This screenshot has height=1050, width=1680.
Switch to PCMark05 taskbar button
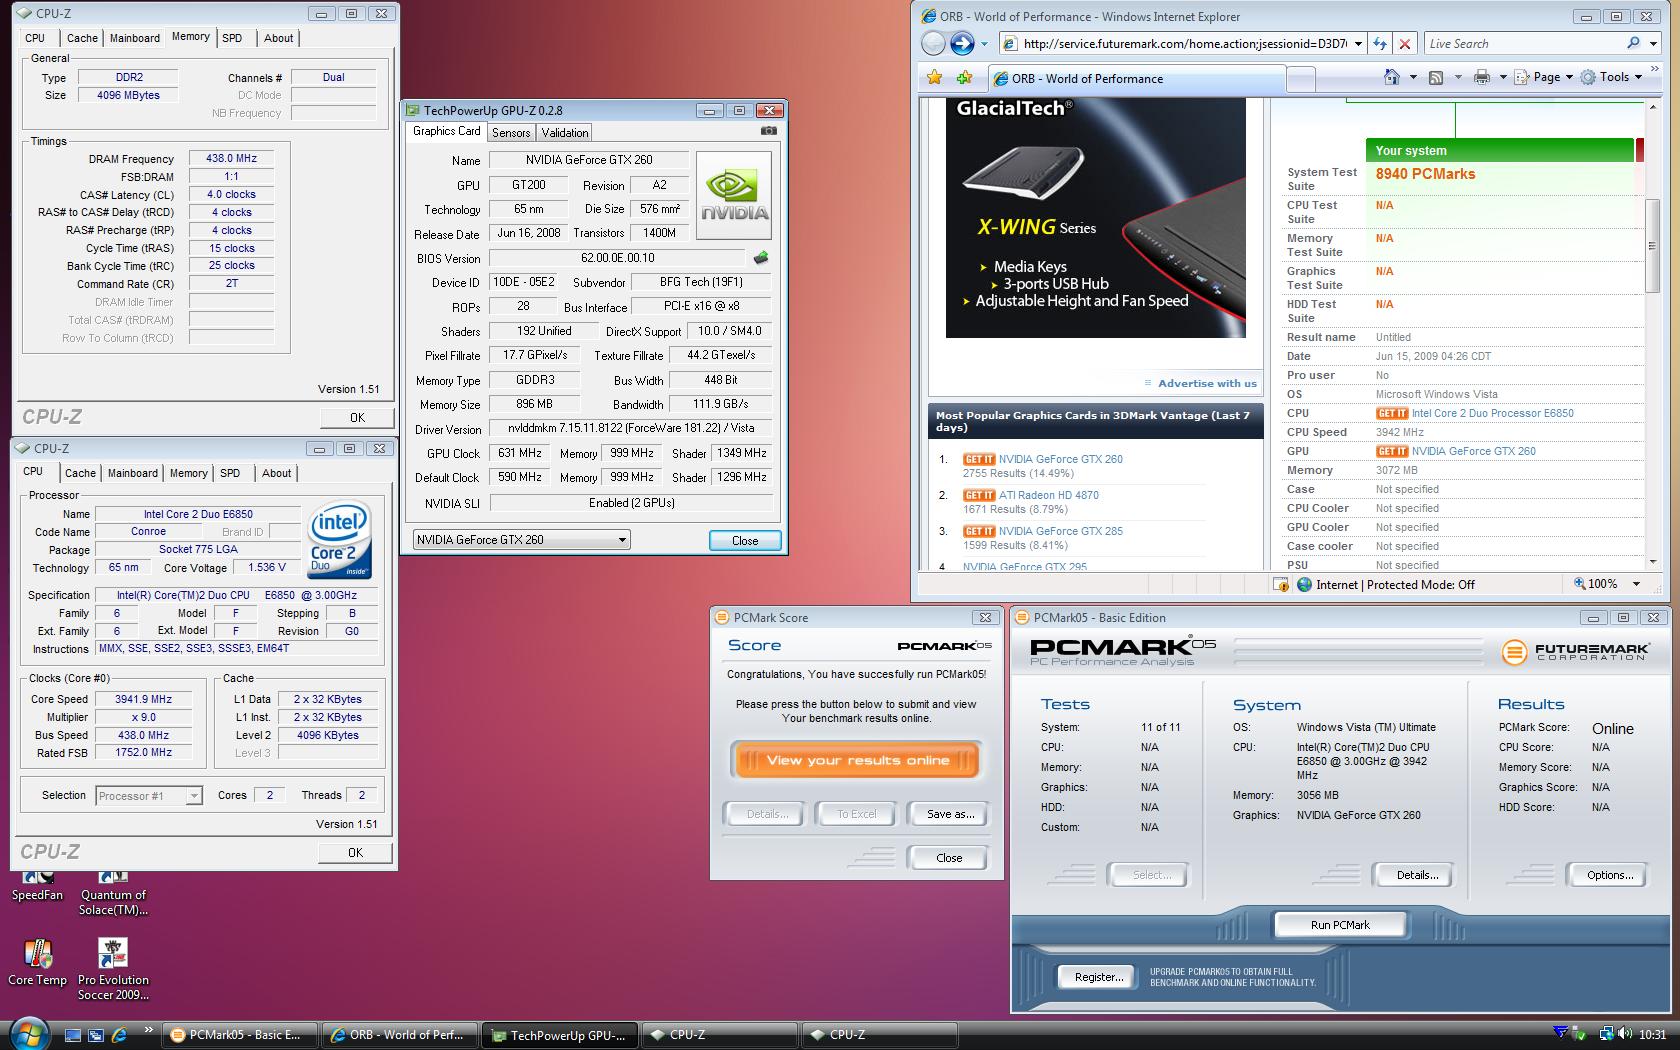tap(240, 1035)
